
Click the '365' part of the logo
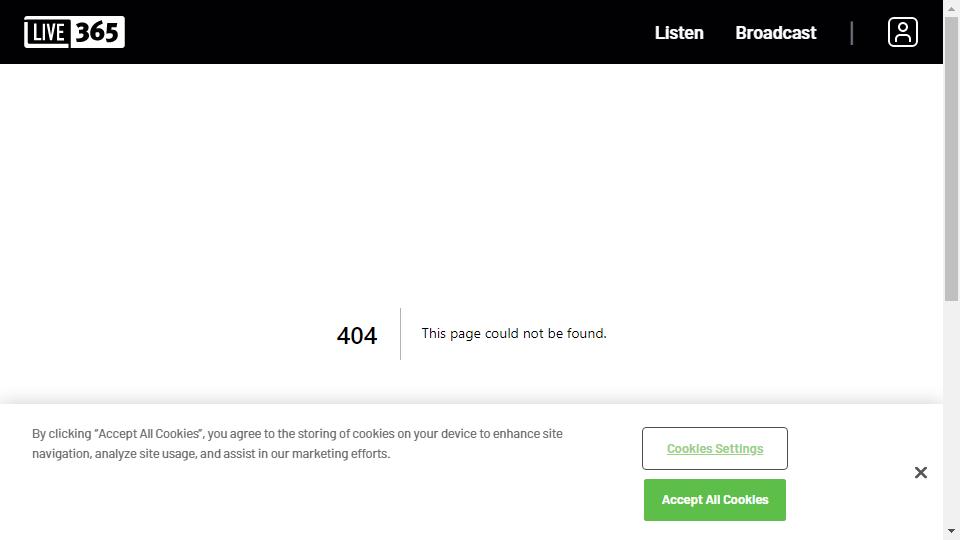point(98,32)
